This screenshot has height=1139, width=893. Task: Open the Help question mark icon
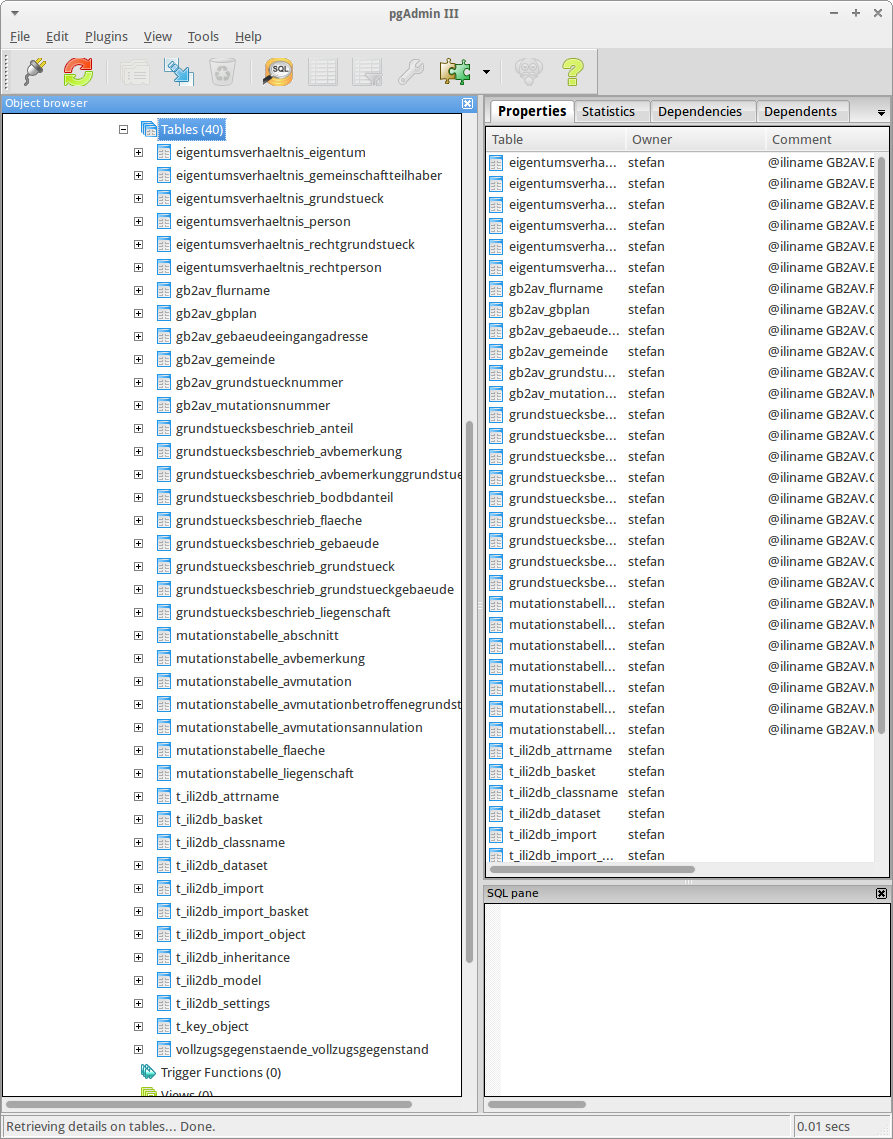573,71
